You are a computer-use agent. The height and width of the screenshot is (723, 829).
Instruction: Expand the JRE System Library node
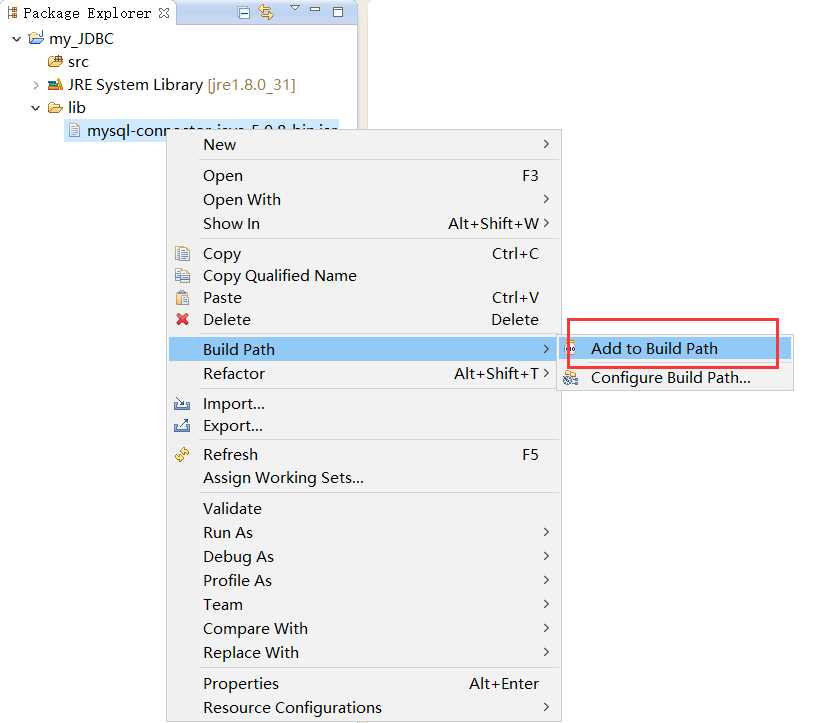36,85
